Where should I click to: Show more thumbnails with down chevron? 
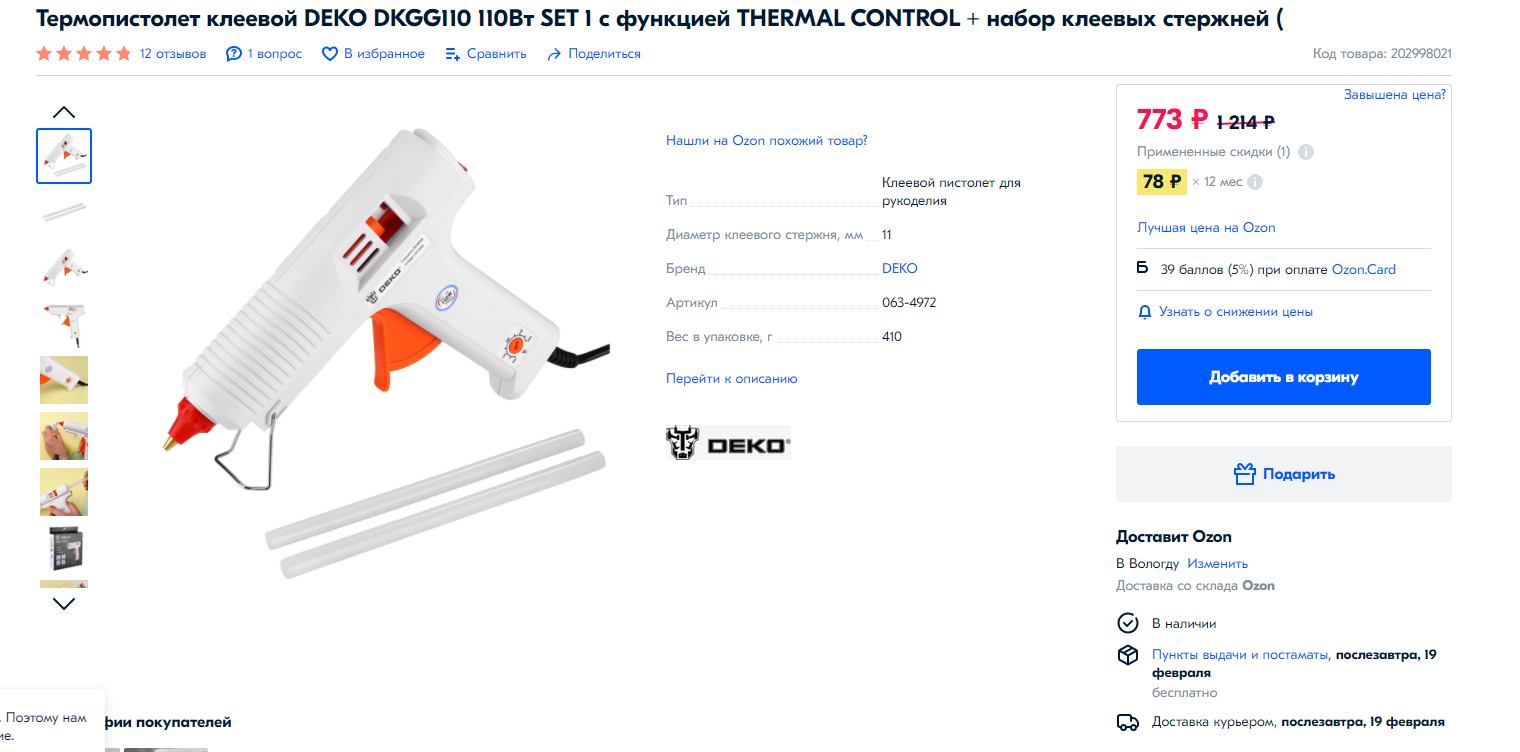click(64, 603)
